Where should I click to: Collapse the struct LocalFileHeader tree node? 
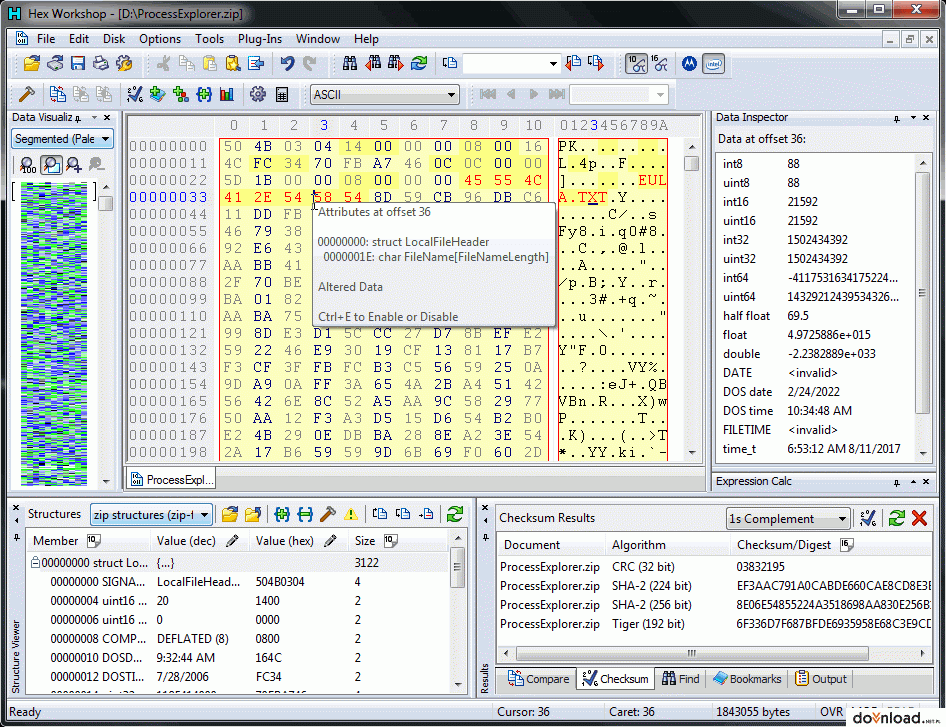36,562
